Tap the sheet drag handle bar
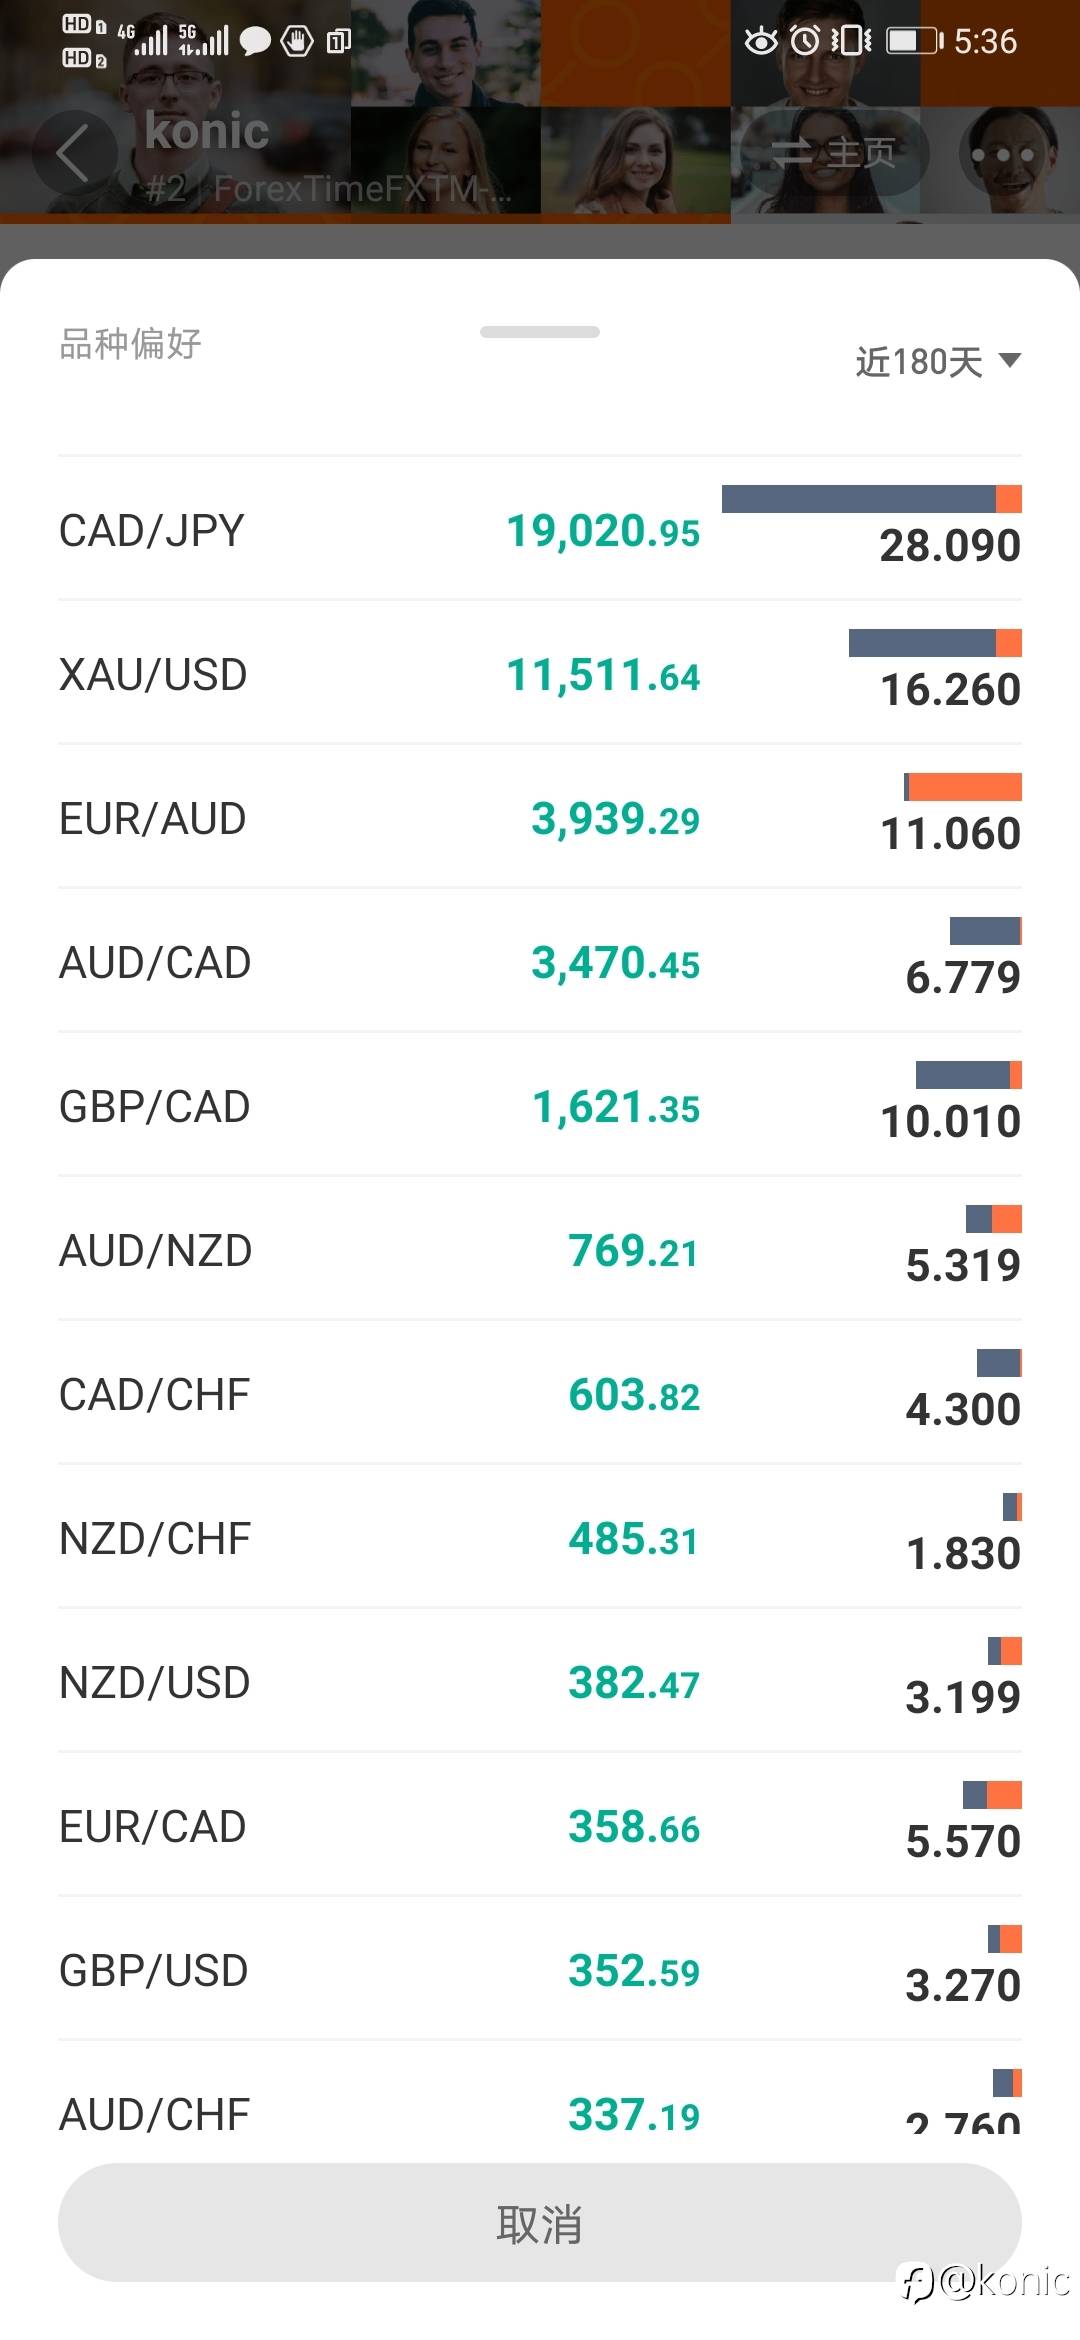1080x2340 pixels. tap(540, 332)
